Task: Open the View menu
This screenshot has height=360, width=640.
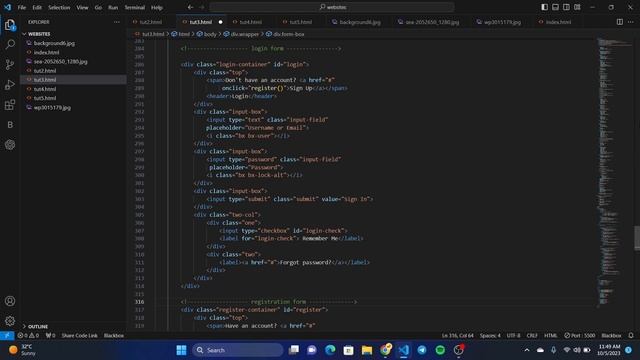Action: tap(82, 7)
